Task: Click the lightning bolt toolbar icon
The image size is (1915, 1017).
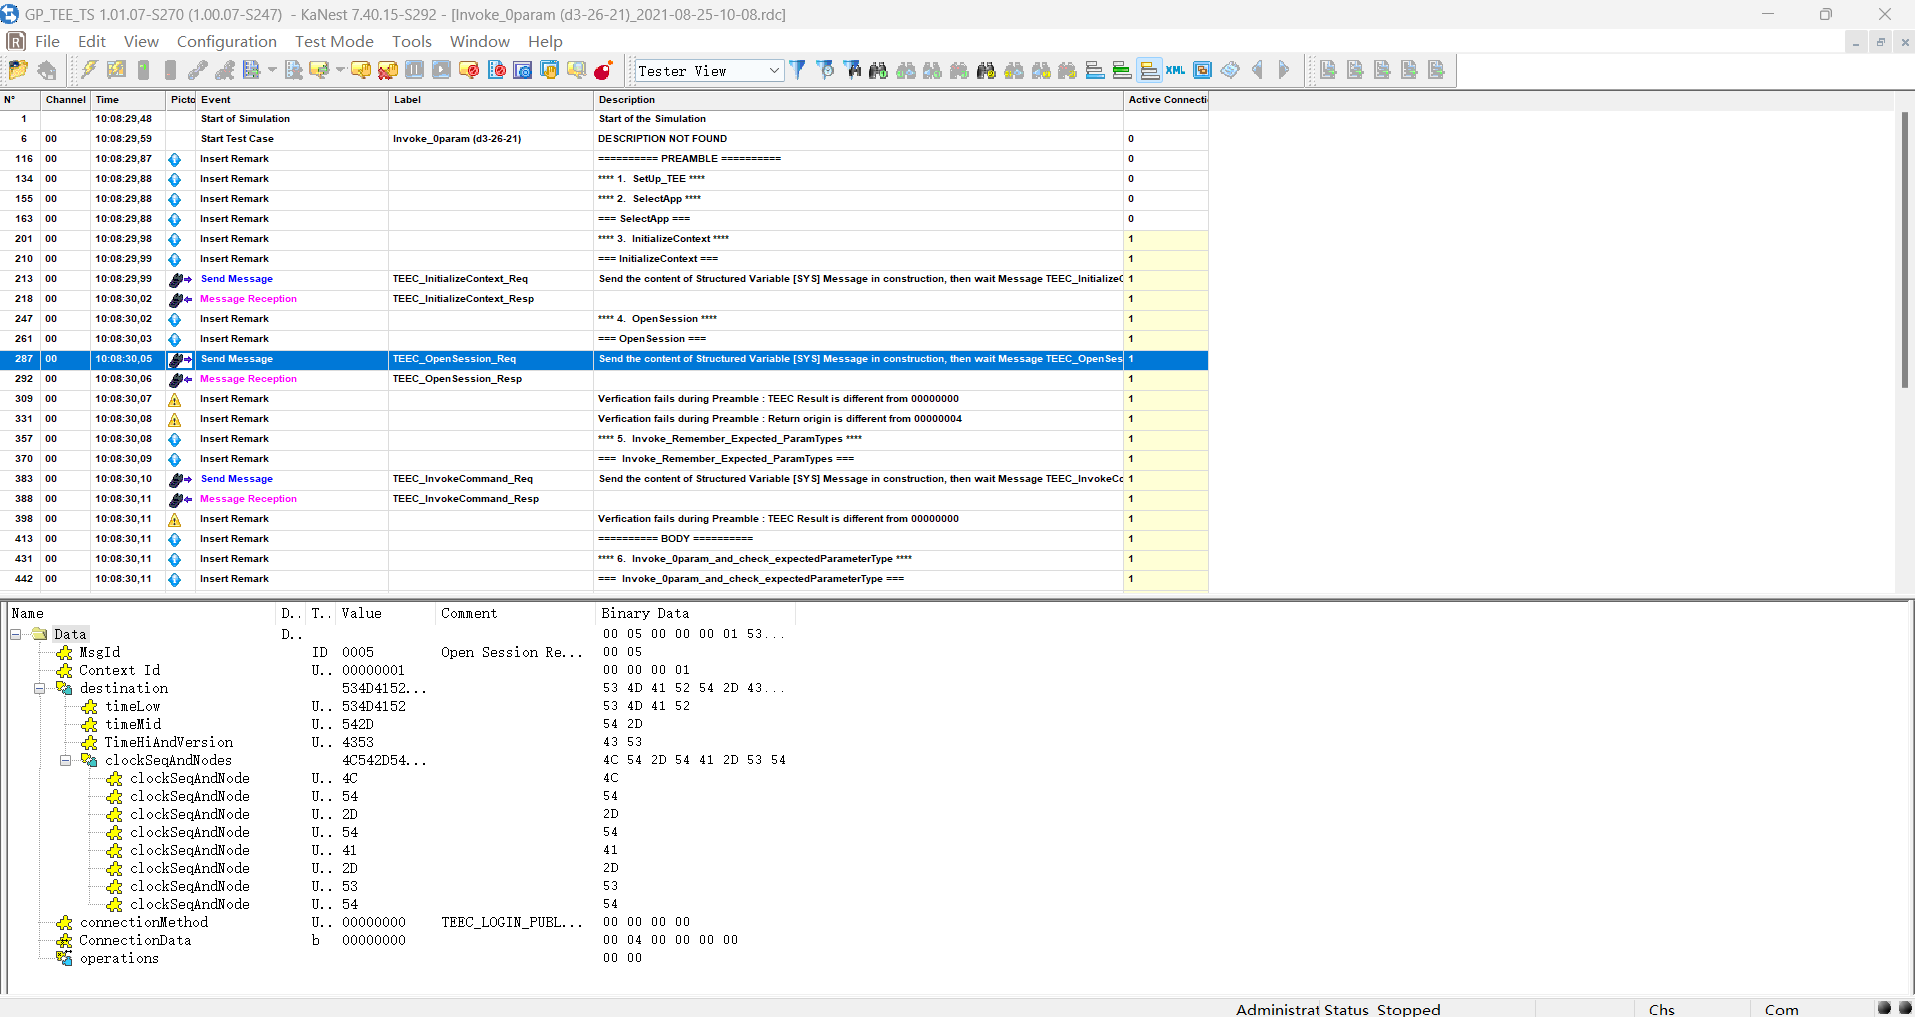Action: click(x=89, y=70)
